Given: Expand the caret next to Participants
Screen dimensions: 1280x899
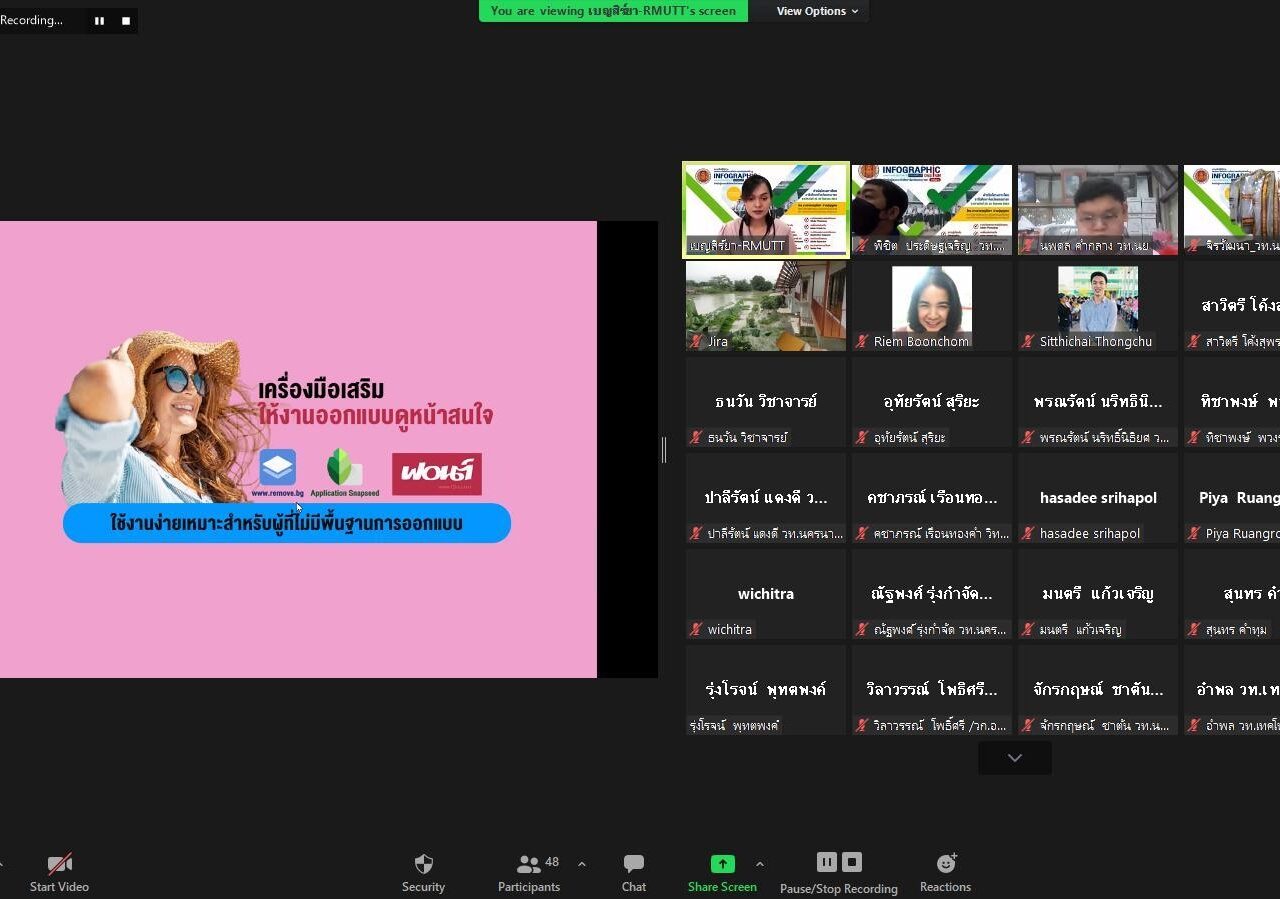Looking at the screenshot, I should pos(582,864).
